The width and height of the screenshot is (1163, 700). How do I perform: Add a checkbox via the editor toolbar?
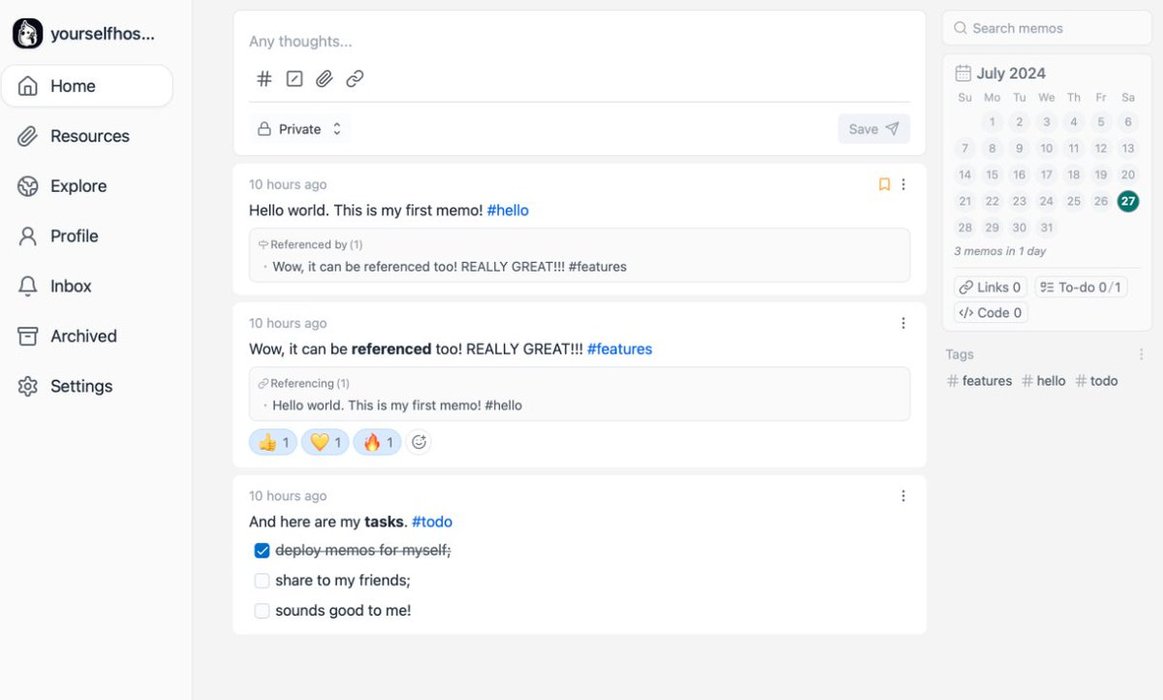pos(294,79)
